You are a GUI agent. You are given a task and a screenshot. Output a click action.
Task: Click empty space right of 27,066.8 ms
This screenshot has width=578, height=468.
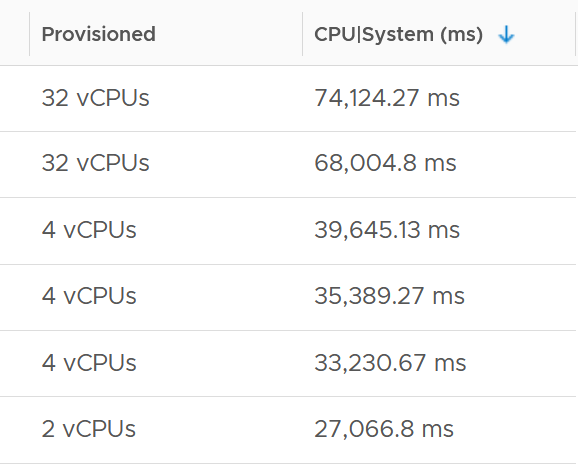[515, 429]
